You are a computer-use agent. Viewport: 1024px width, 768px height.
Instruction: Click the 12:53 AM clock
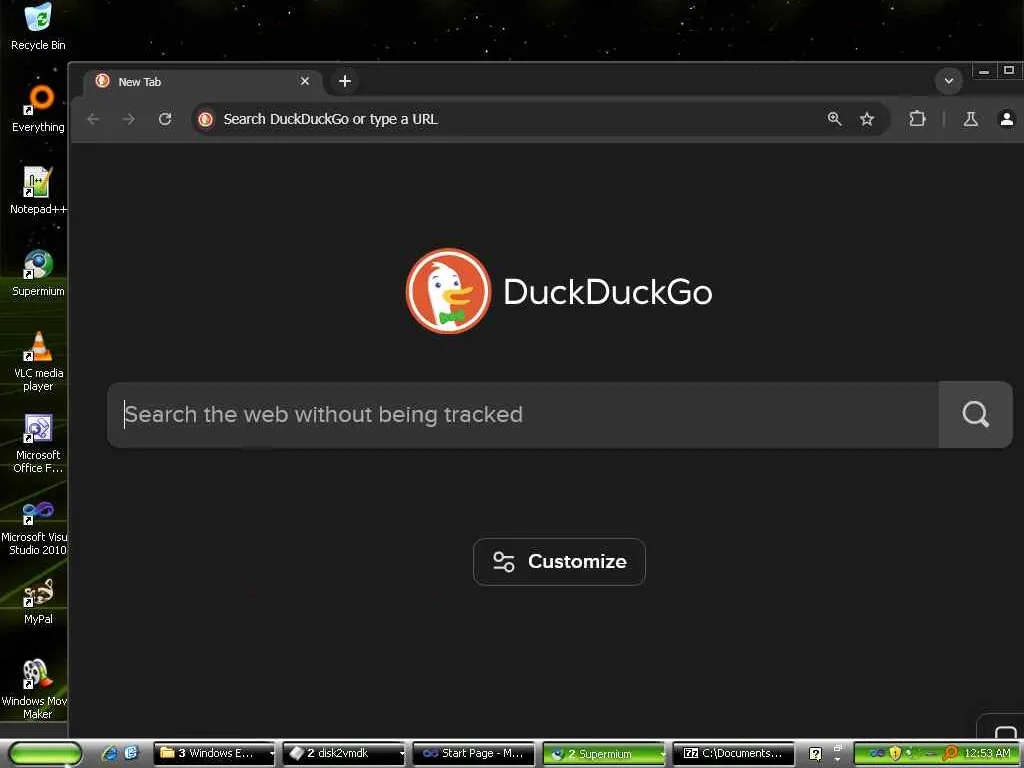point(987,753)
